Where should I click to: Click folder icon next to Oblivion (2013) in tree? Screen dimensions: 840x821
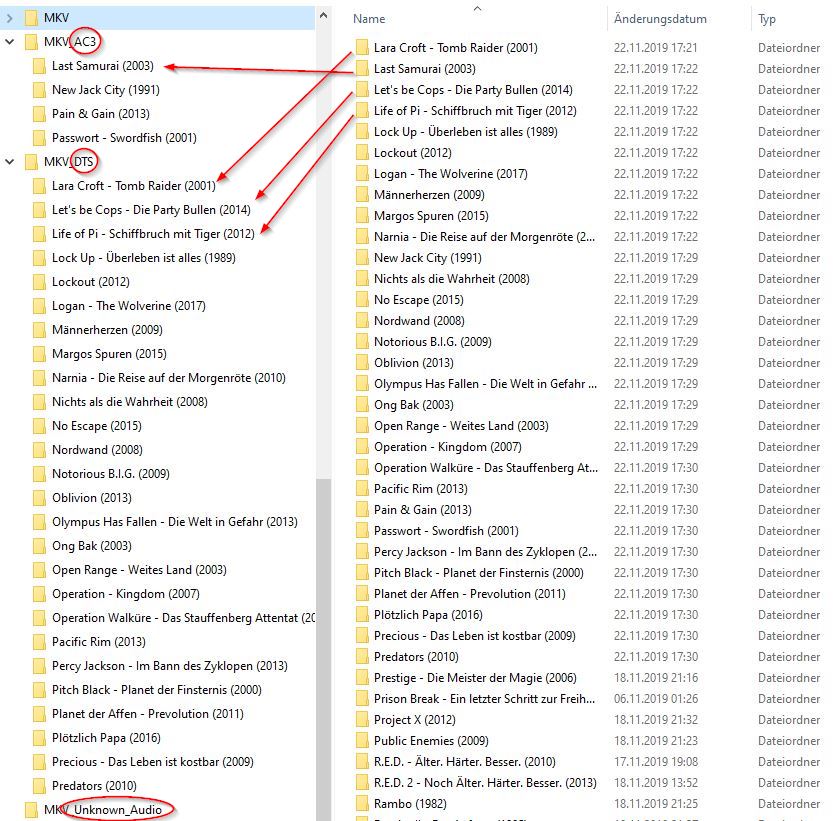click(x=39, y=498)
